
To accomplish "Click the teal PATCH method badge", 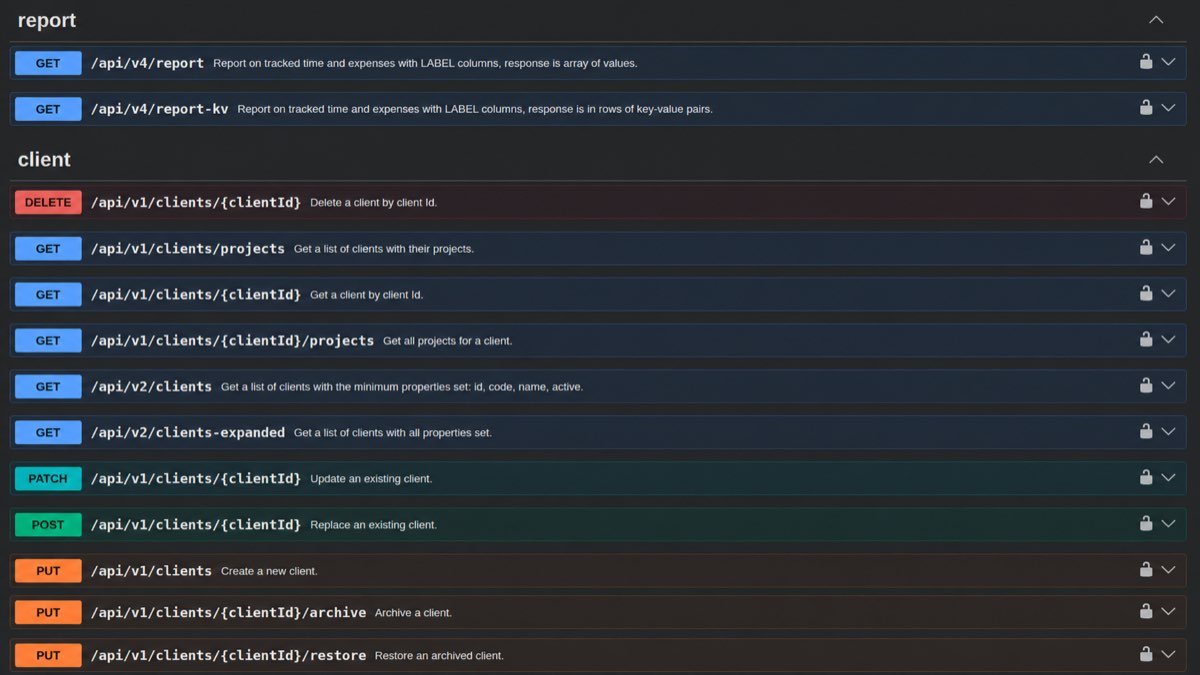I will click(48, 478).
